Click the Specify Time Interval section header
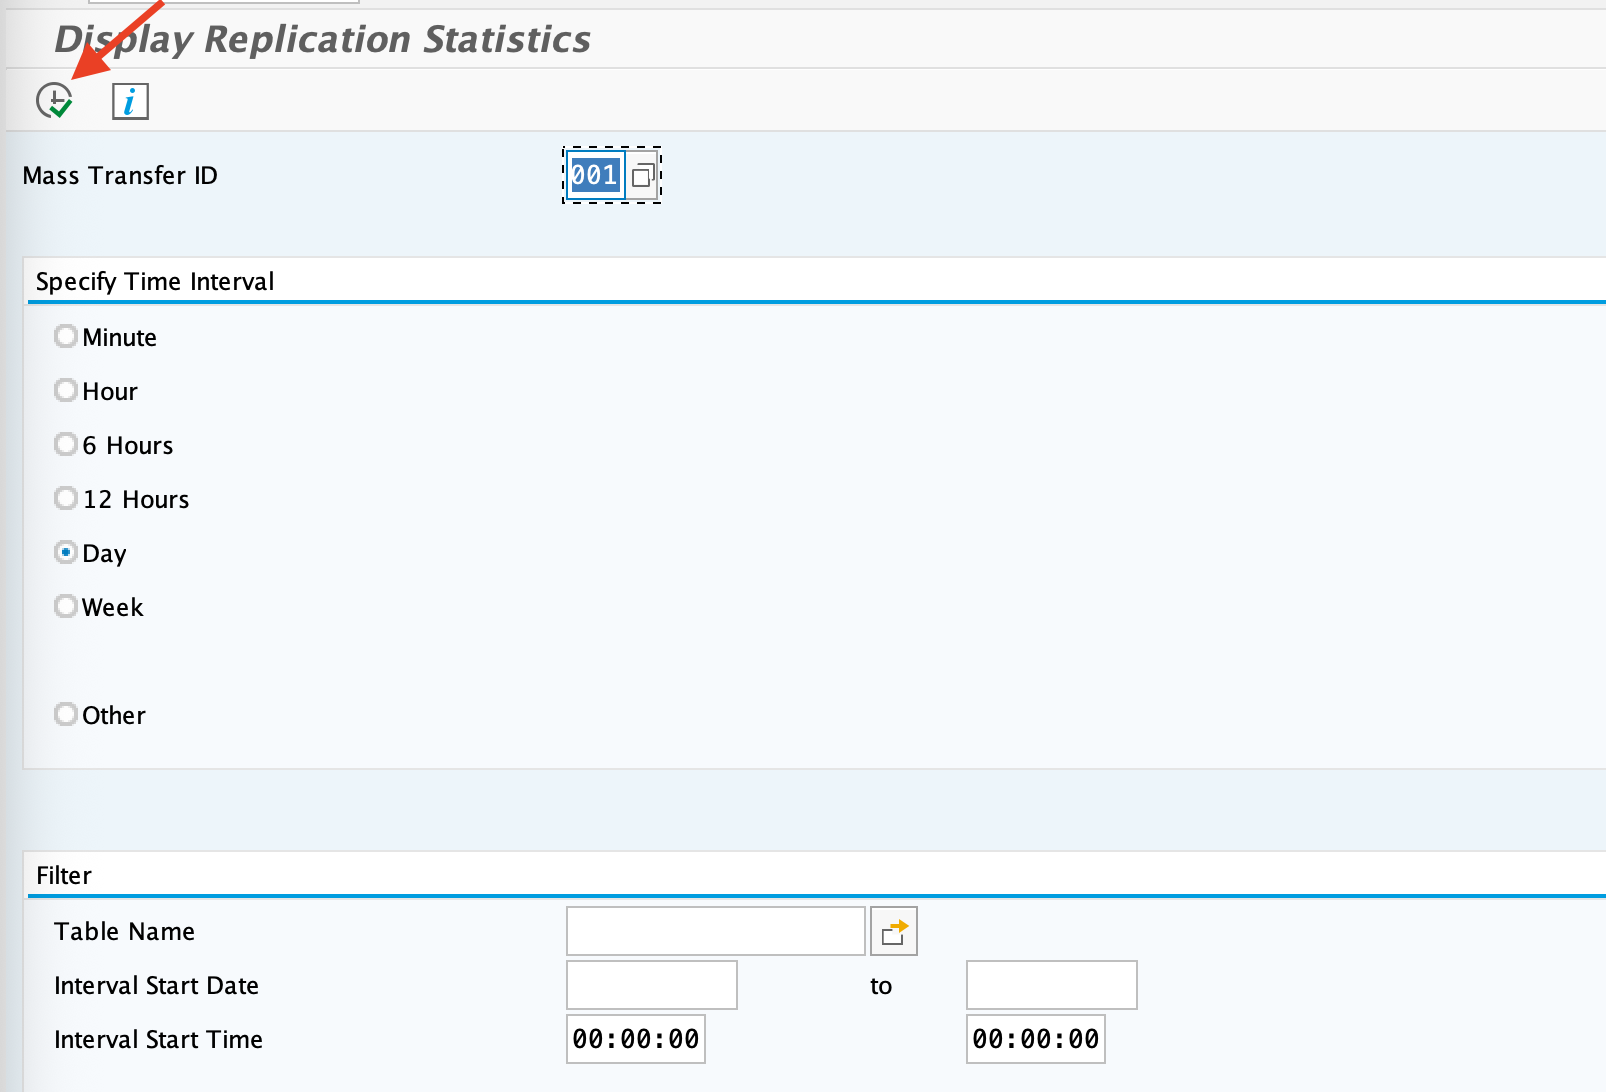 click(154, 281)
